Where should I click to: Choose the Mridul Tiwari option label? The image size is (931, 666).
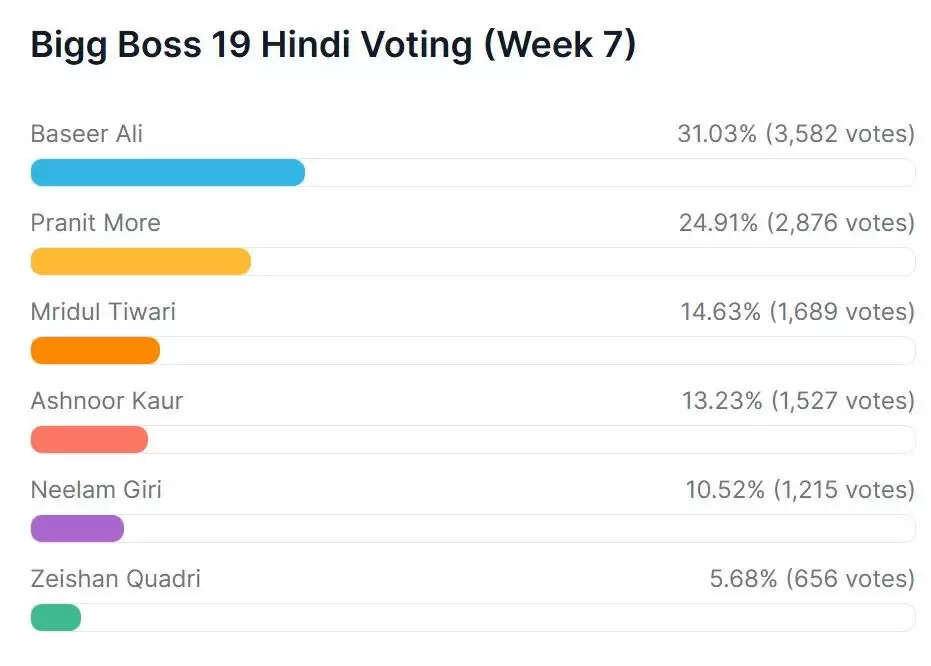[x=103, y=312]
